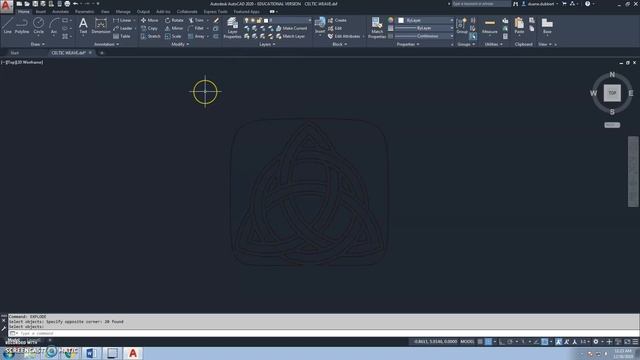Toggle snap mode in status bar
Viewport: 640px width, 360px height.
pyautogui.click(x=488, y=342)
